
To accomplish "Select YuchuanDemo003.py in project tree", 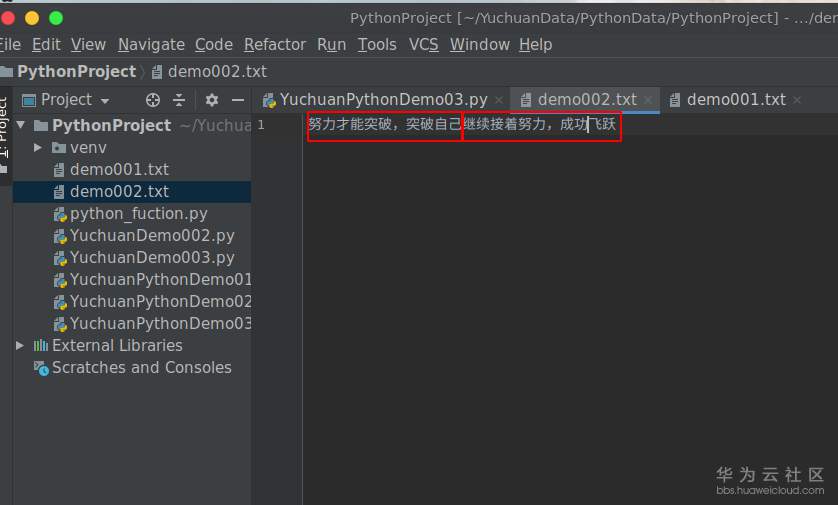I will pos(152,258).
